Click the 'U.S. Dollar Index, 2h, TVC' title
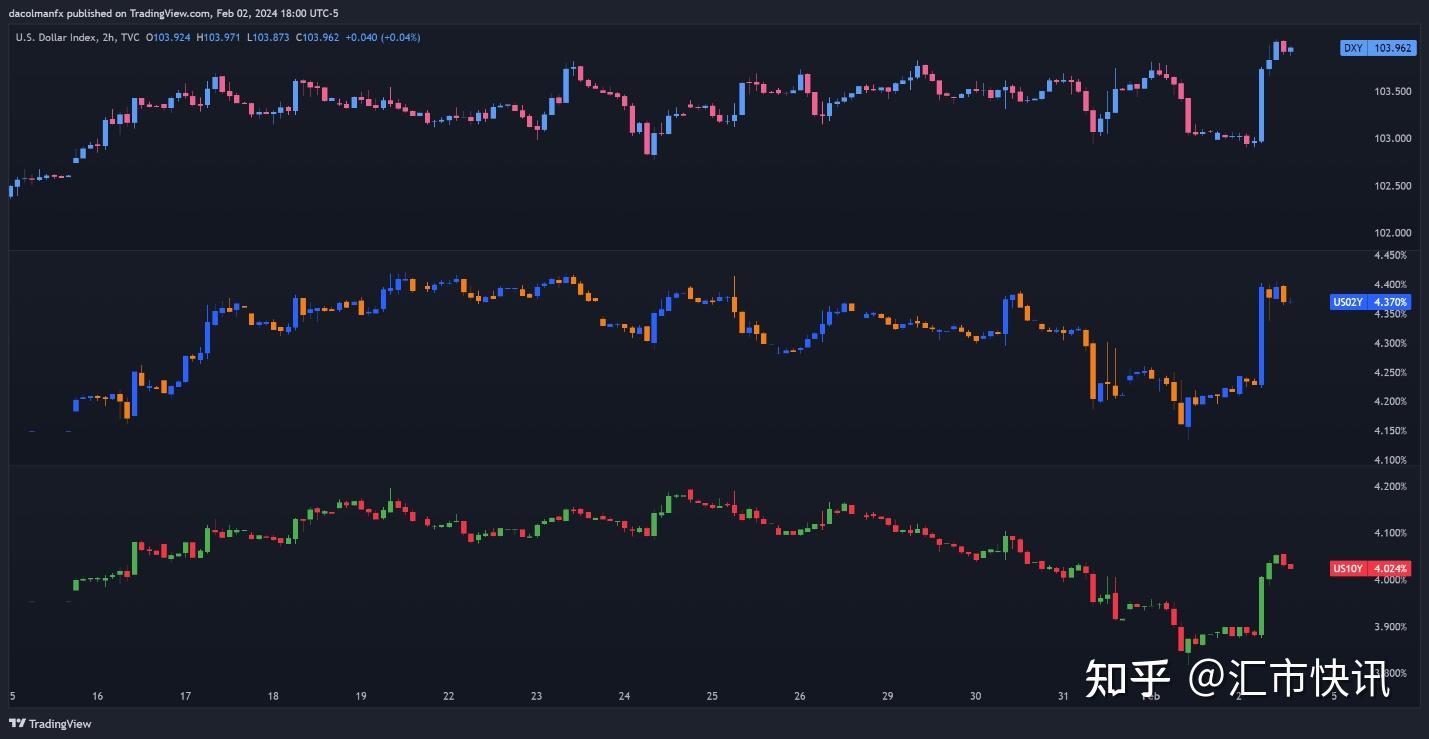The height and width of the screenshot is (739, 1429). pos(78,37)
